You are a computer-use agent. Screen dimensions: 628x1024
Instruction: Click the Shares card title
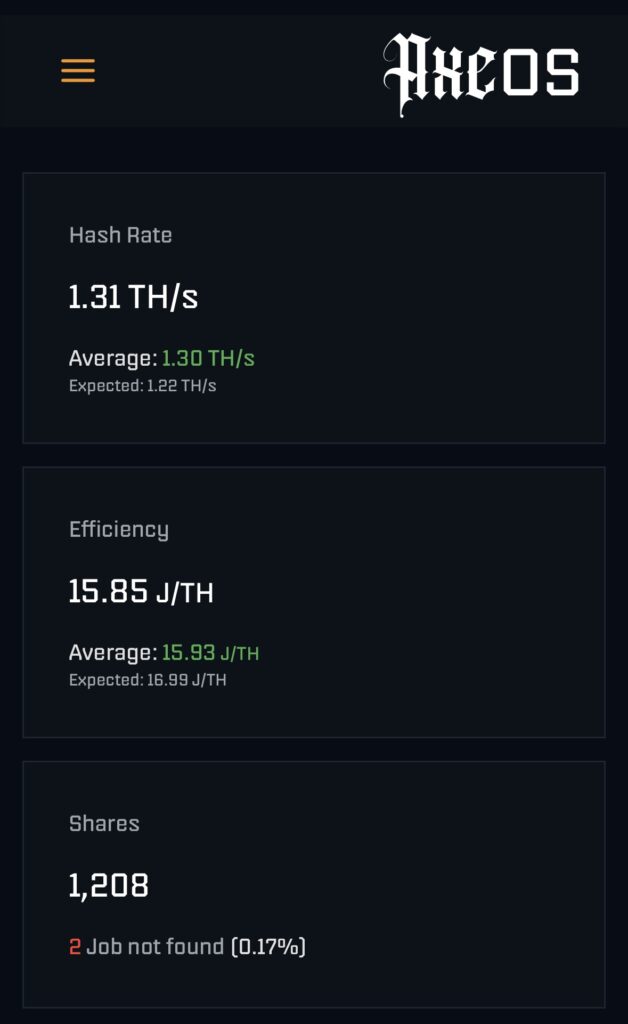(104, 823)
